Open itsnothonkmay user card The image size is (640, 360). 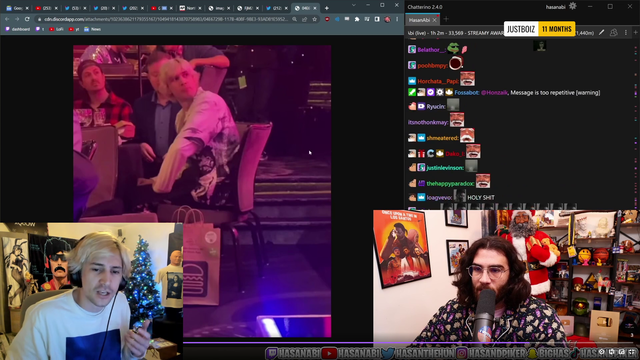pyautogui.click(x=428, y=122)
